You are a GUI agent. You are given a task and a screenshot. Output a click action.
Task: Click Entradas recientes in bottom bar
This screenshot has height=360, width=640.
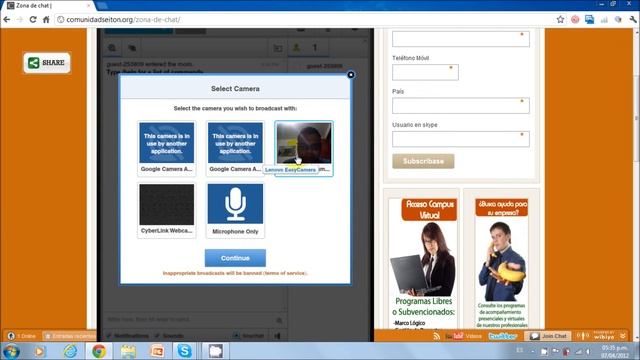(69, 336)
